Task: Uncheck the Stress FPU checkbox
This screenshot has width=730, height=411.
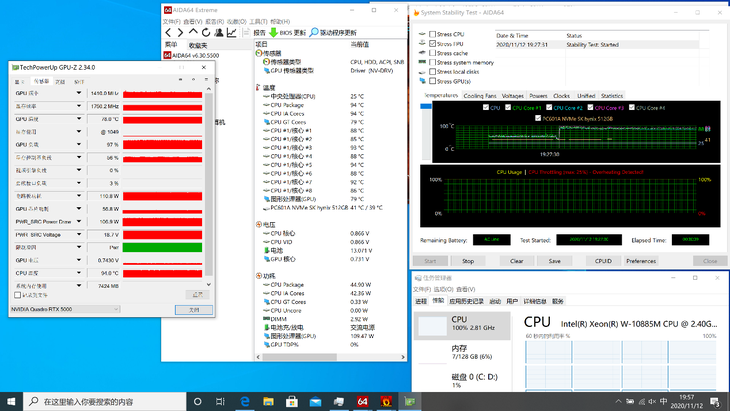Action: click(x=431, y=43)
